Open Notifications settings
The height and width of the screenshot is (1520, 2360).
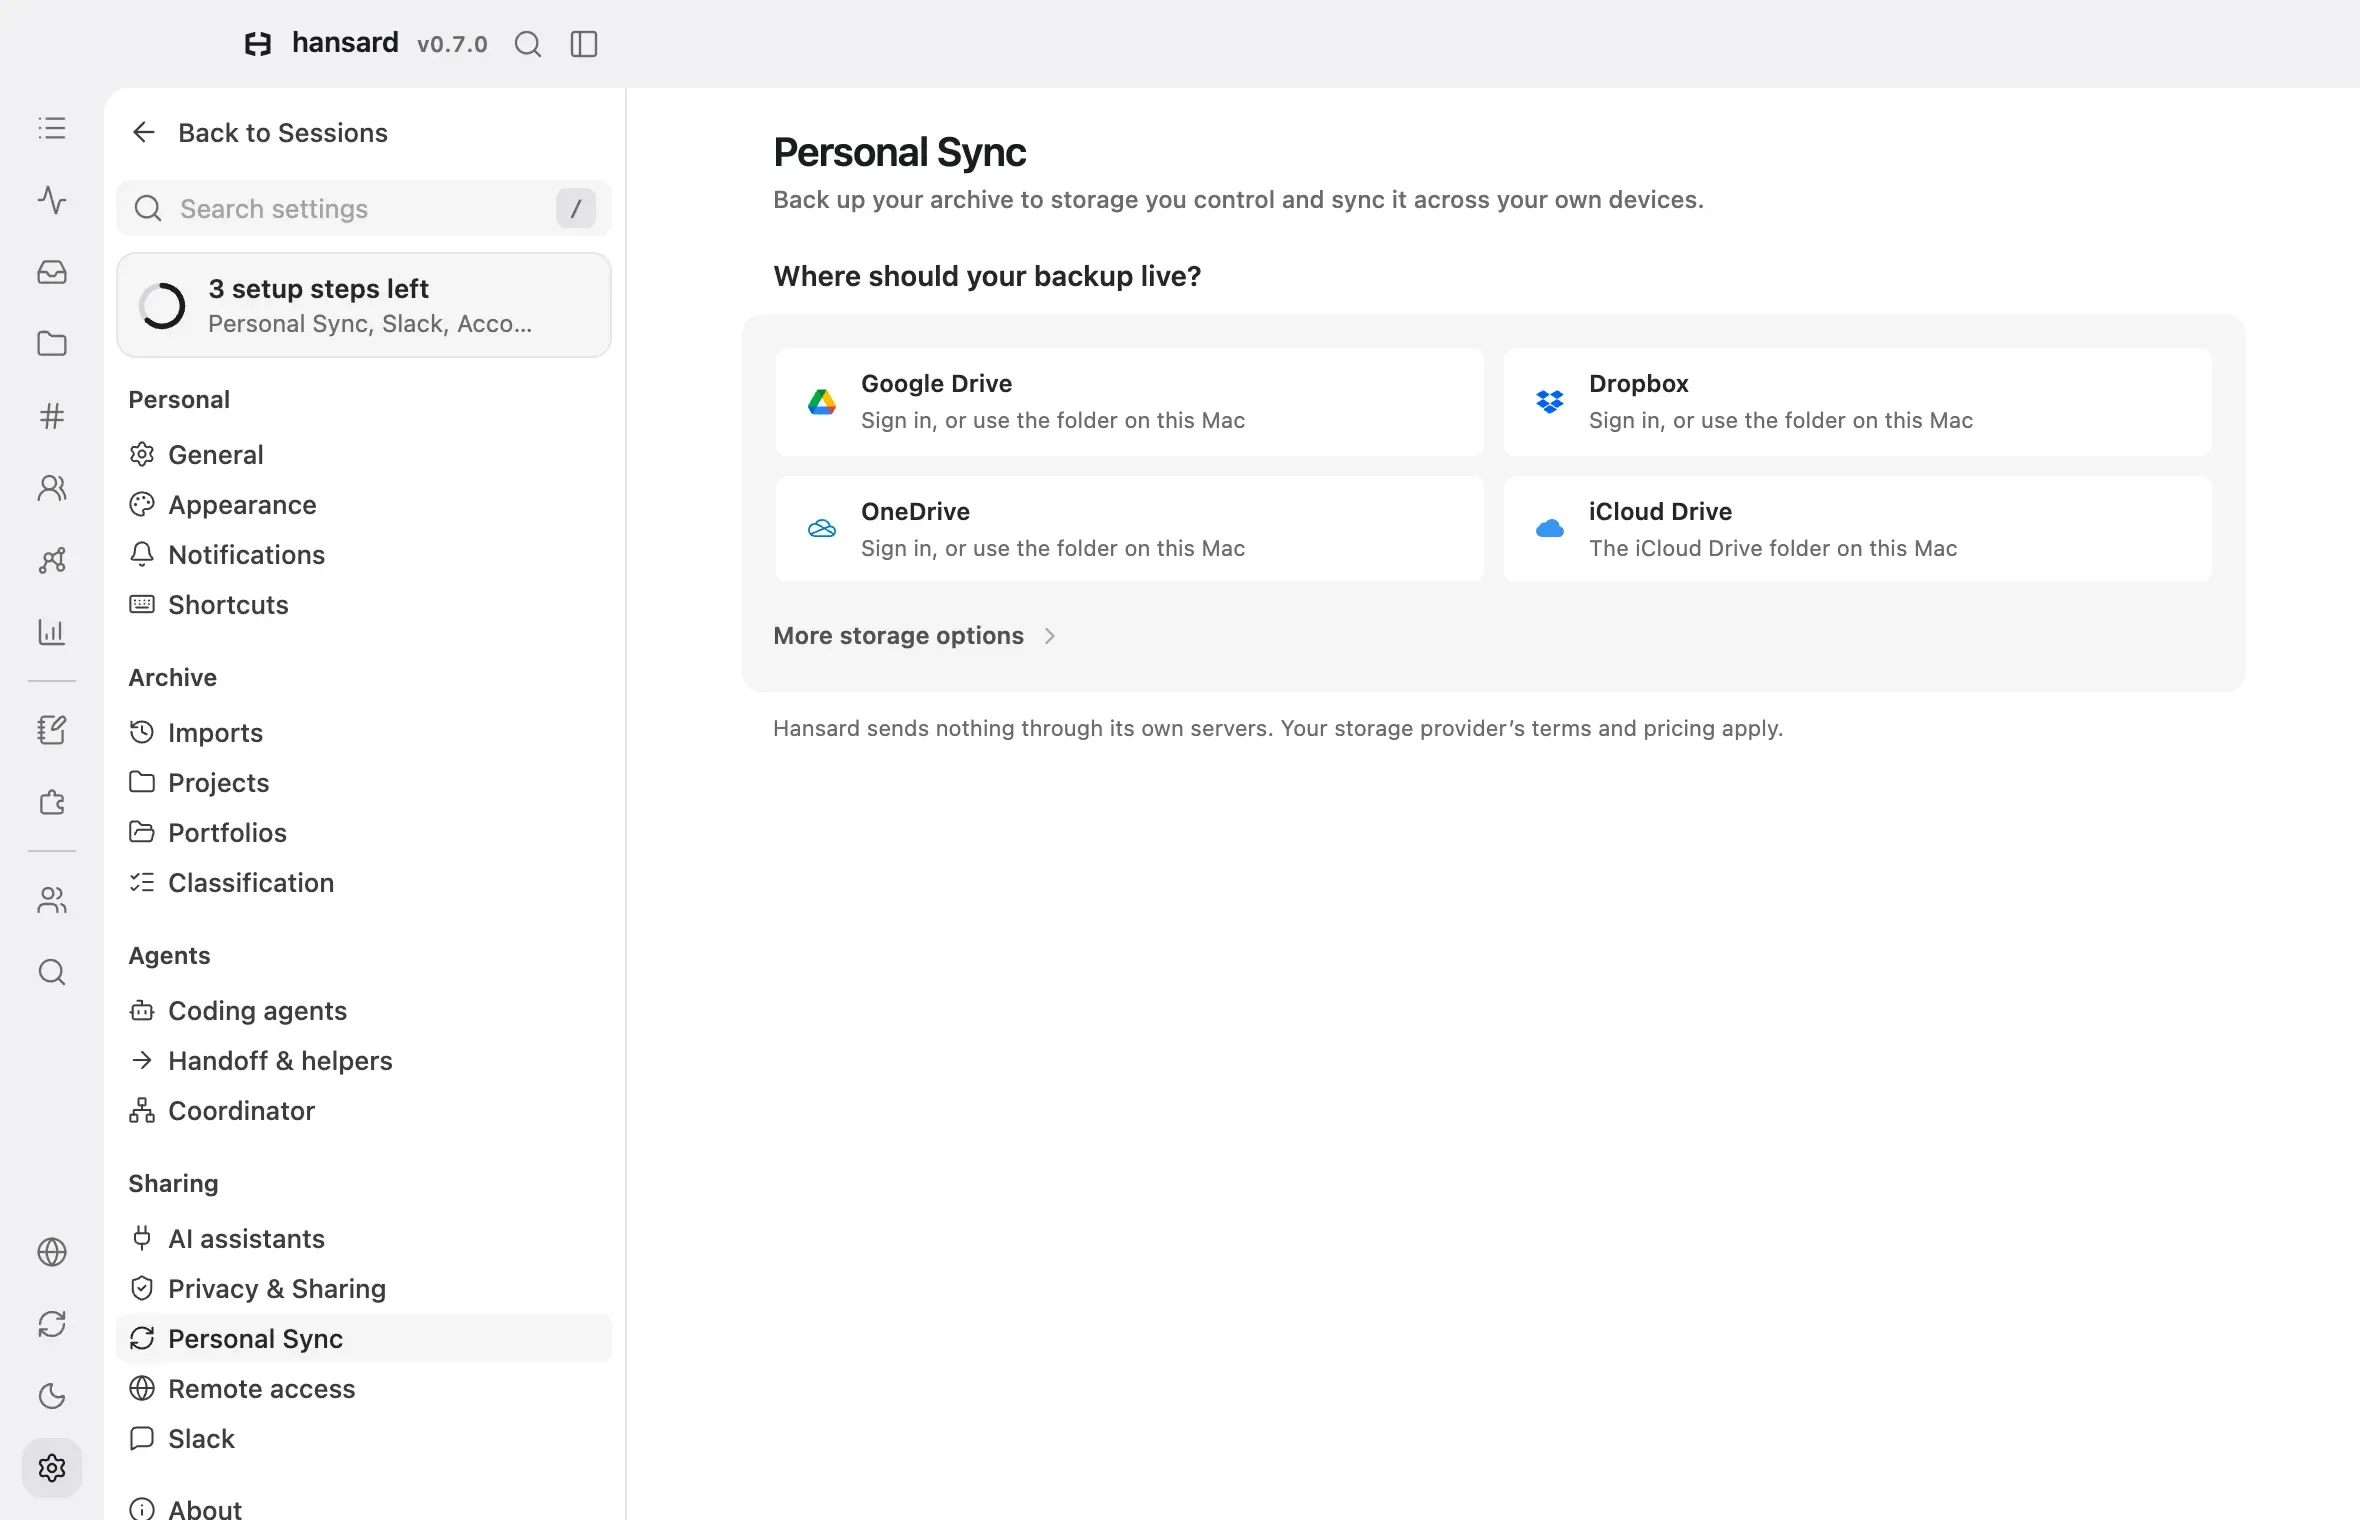364,555
